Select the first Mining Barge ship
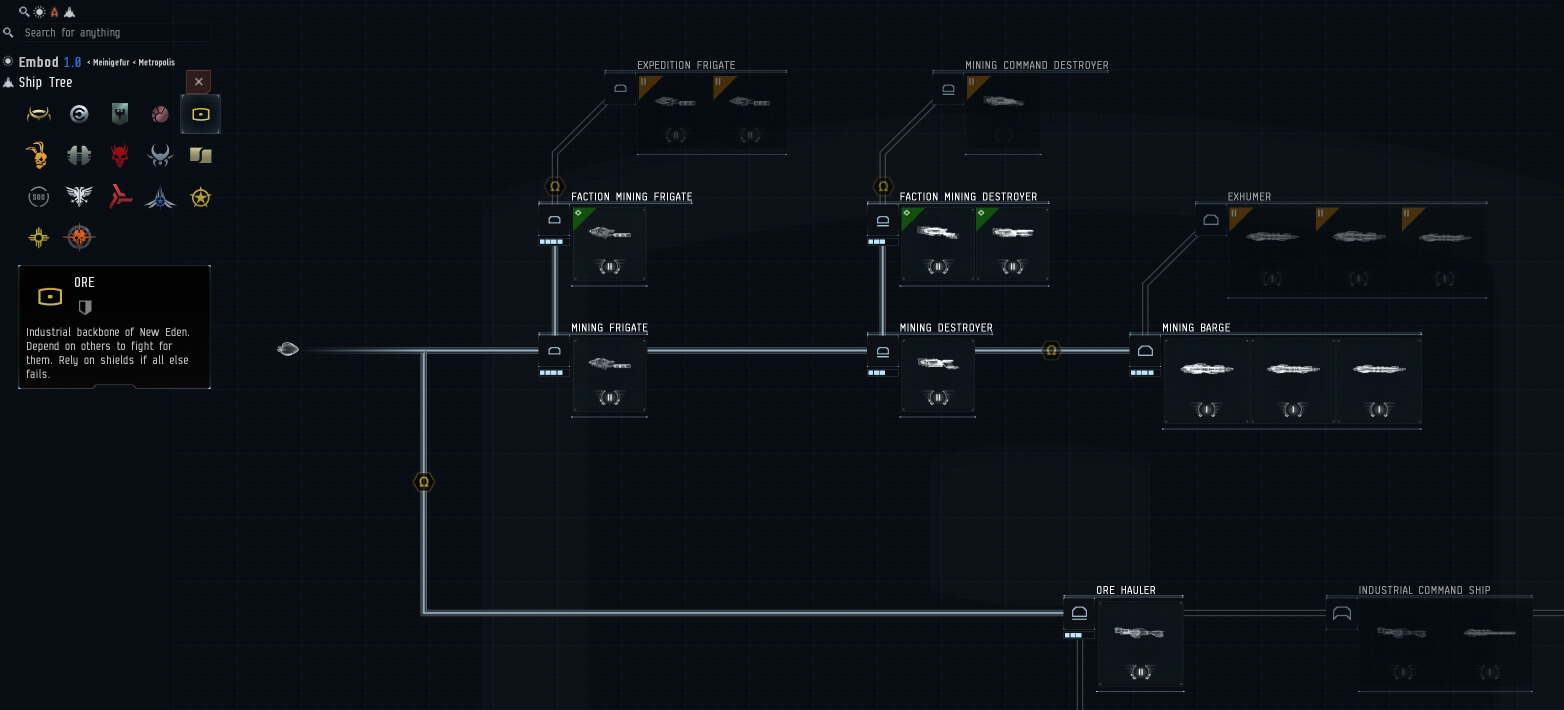 point(1206,382)
